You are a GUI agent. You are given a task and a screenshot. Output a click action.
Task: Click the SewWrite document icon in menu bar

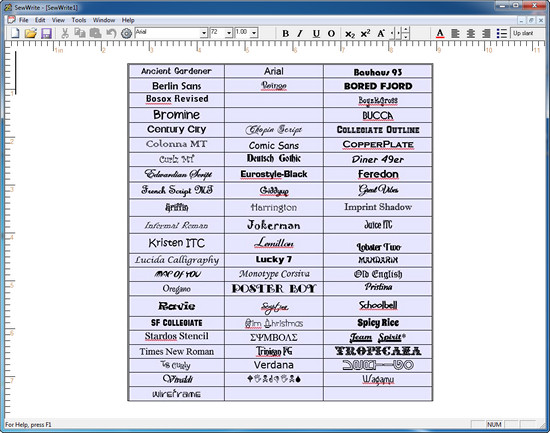(x=11, y=20)
